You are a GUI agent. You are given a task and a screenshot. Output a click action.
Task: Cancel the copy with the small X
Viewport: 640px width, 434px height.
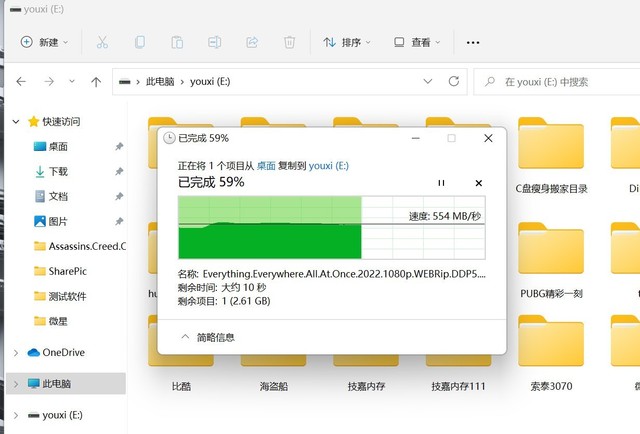click(479, 183)
